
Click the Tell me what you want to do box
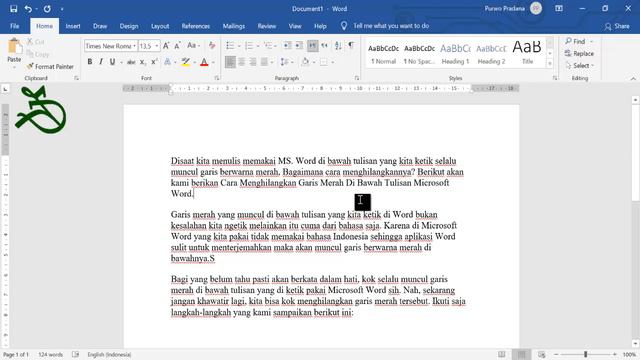391,26
